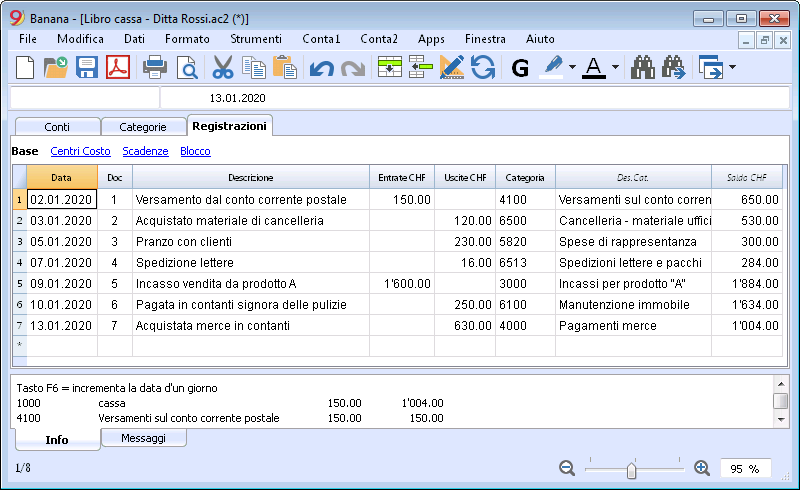Click the zoom in plus magnifier
The height and width of the screenshot is (490, 800).
(x=702, y=468)
